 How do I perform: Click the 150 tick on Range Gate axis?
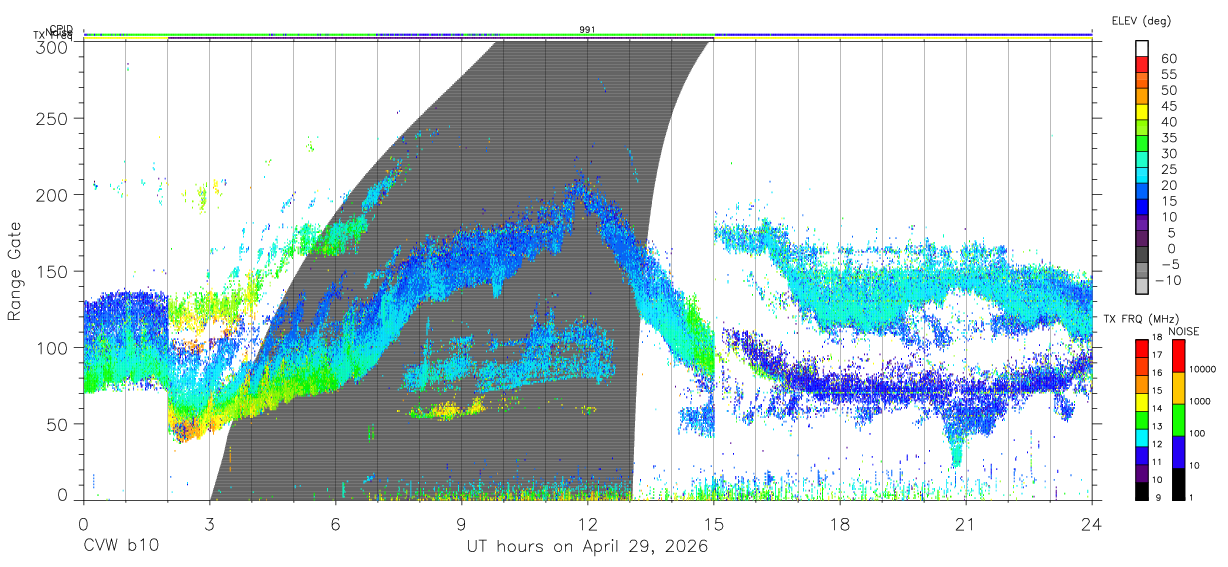point(52,271)
